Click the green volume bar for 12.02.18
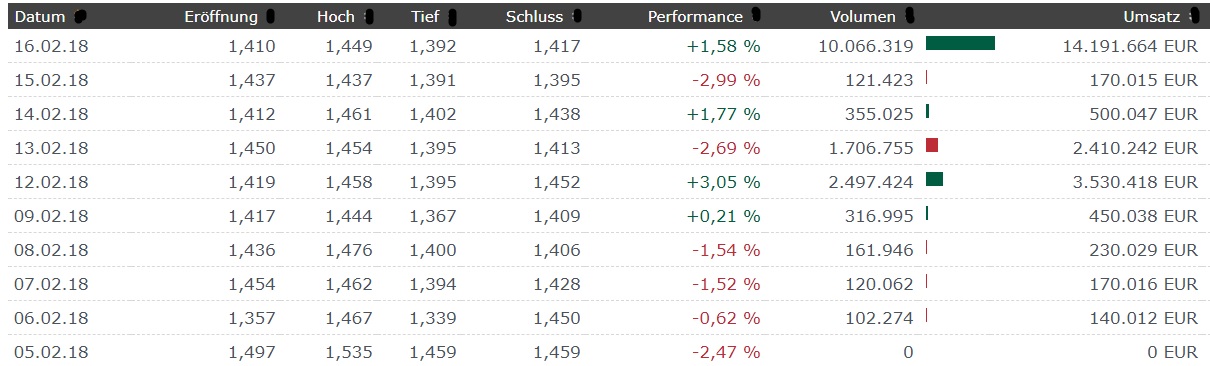Screen dimensions: 1210x366 pos(934,180)
